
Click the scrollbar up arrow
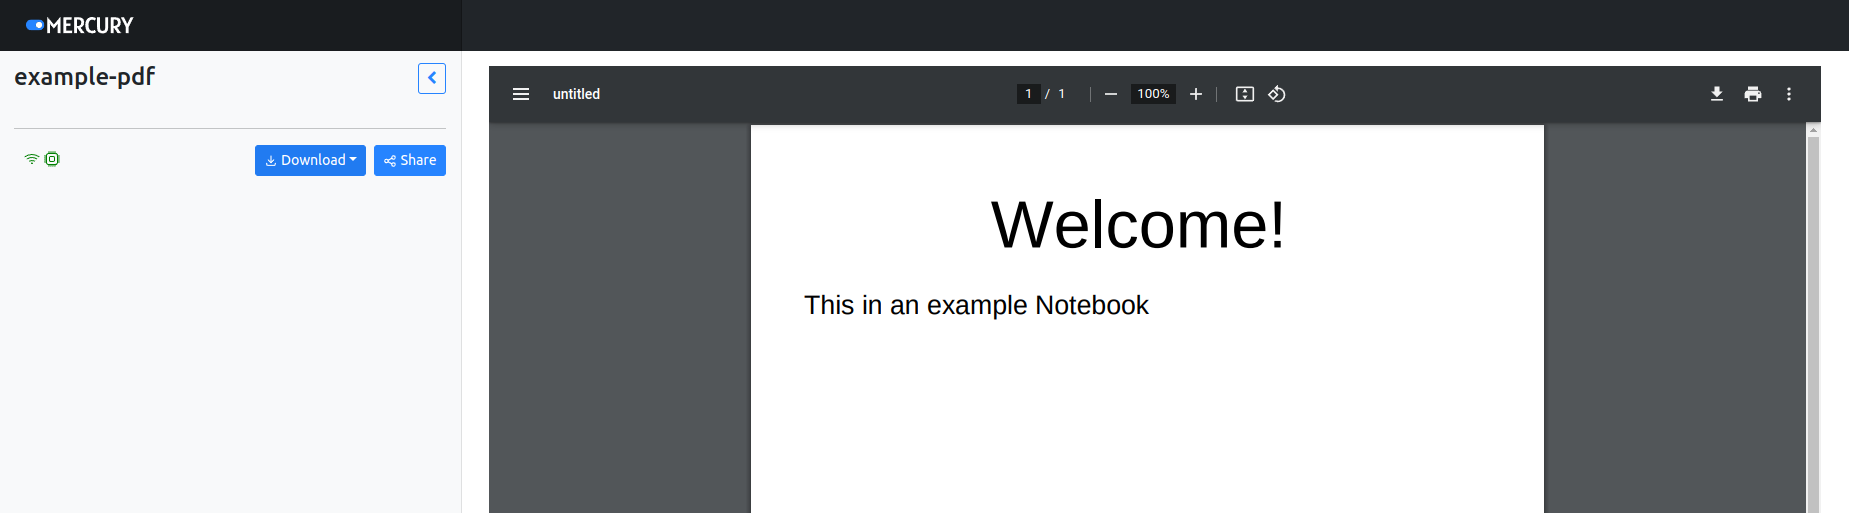click(x=1813, y=130)
